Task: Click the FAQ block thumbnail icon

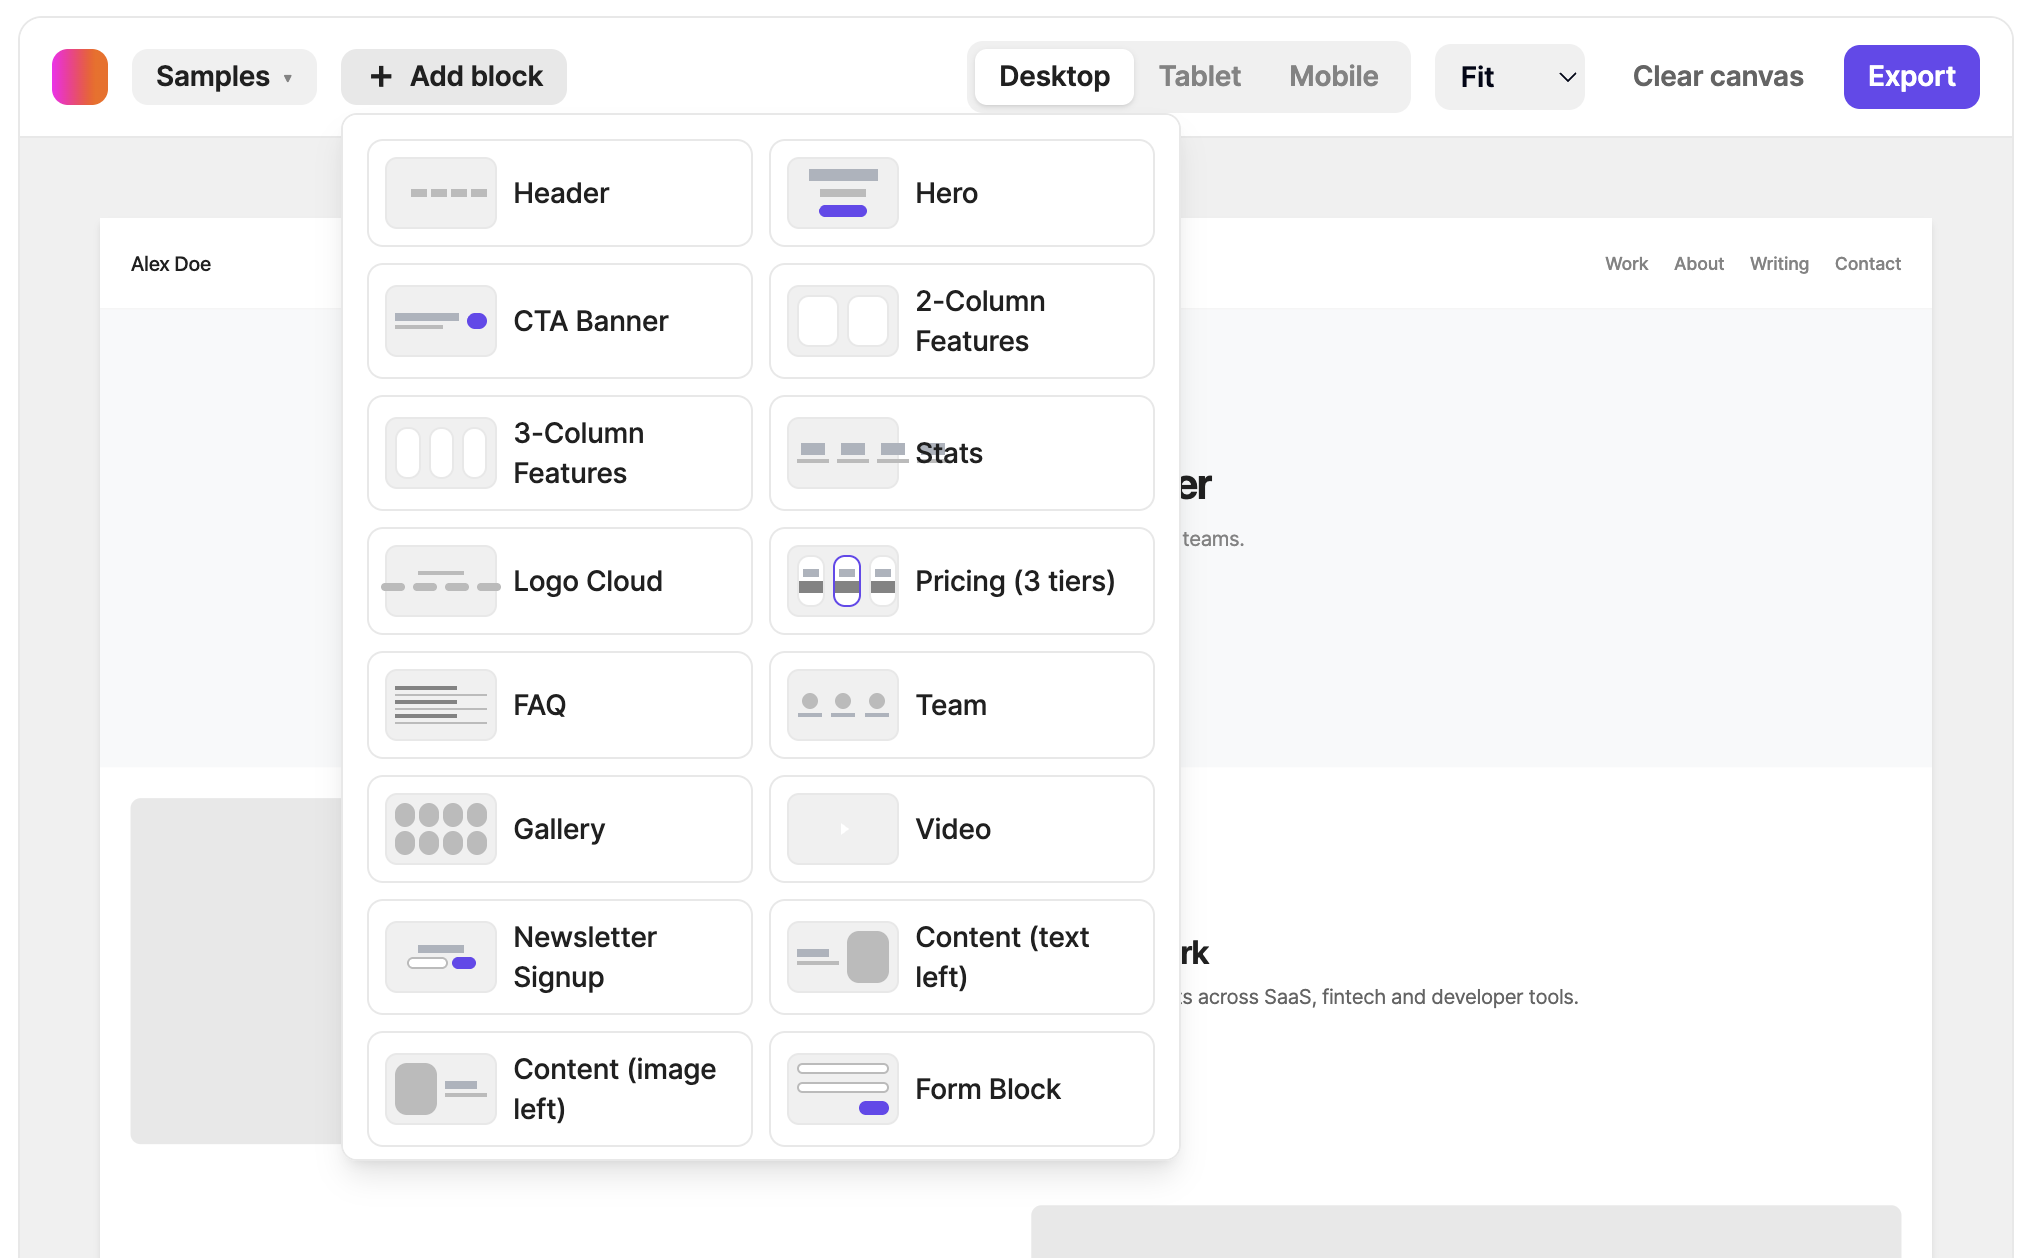Action: coord(441,705)
